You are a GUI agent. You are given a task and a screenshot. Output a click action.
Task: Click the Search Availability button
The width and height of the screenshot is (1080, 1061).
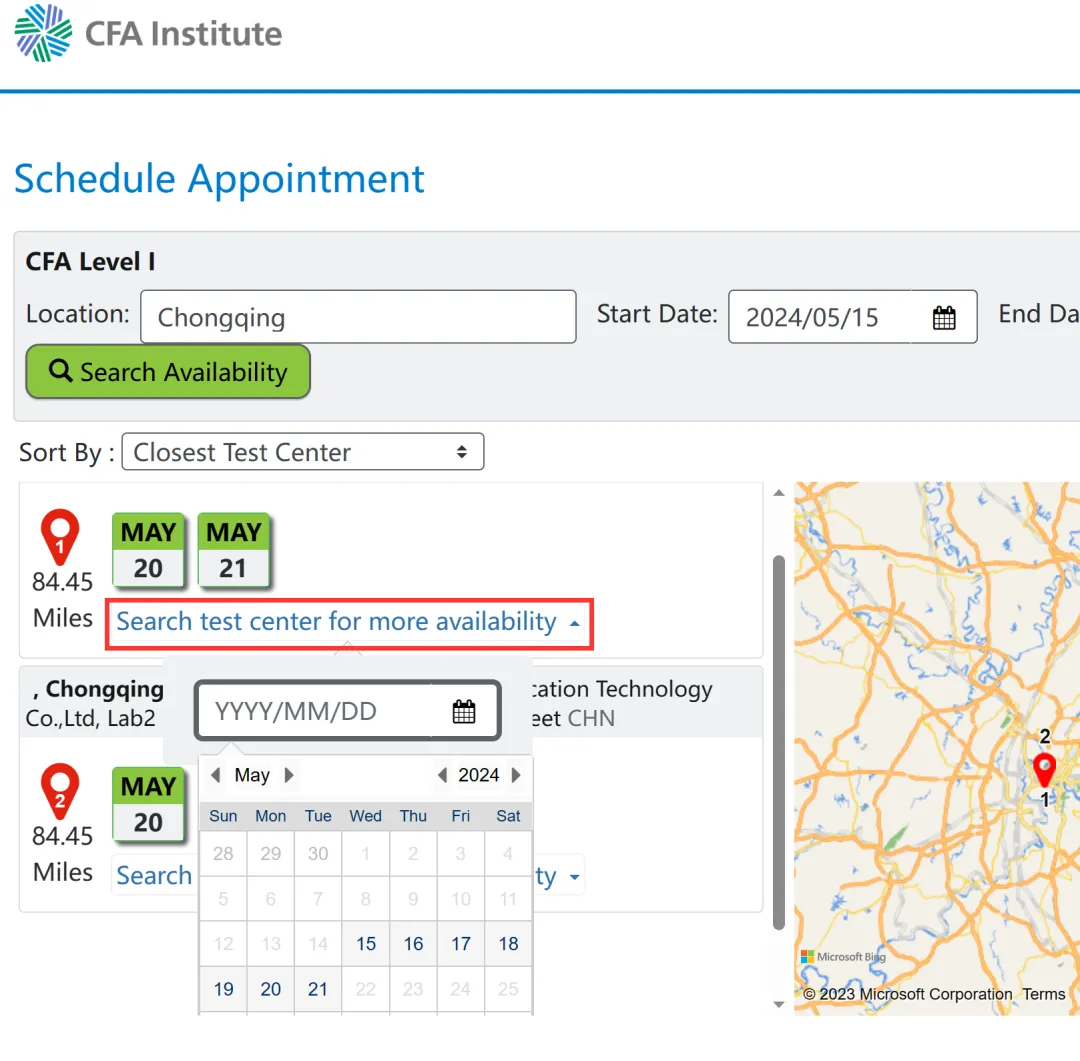point(168,372)
